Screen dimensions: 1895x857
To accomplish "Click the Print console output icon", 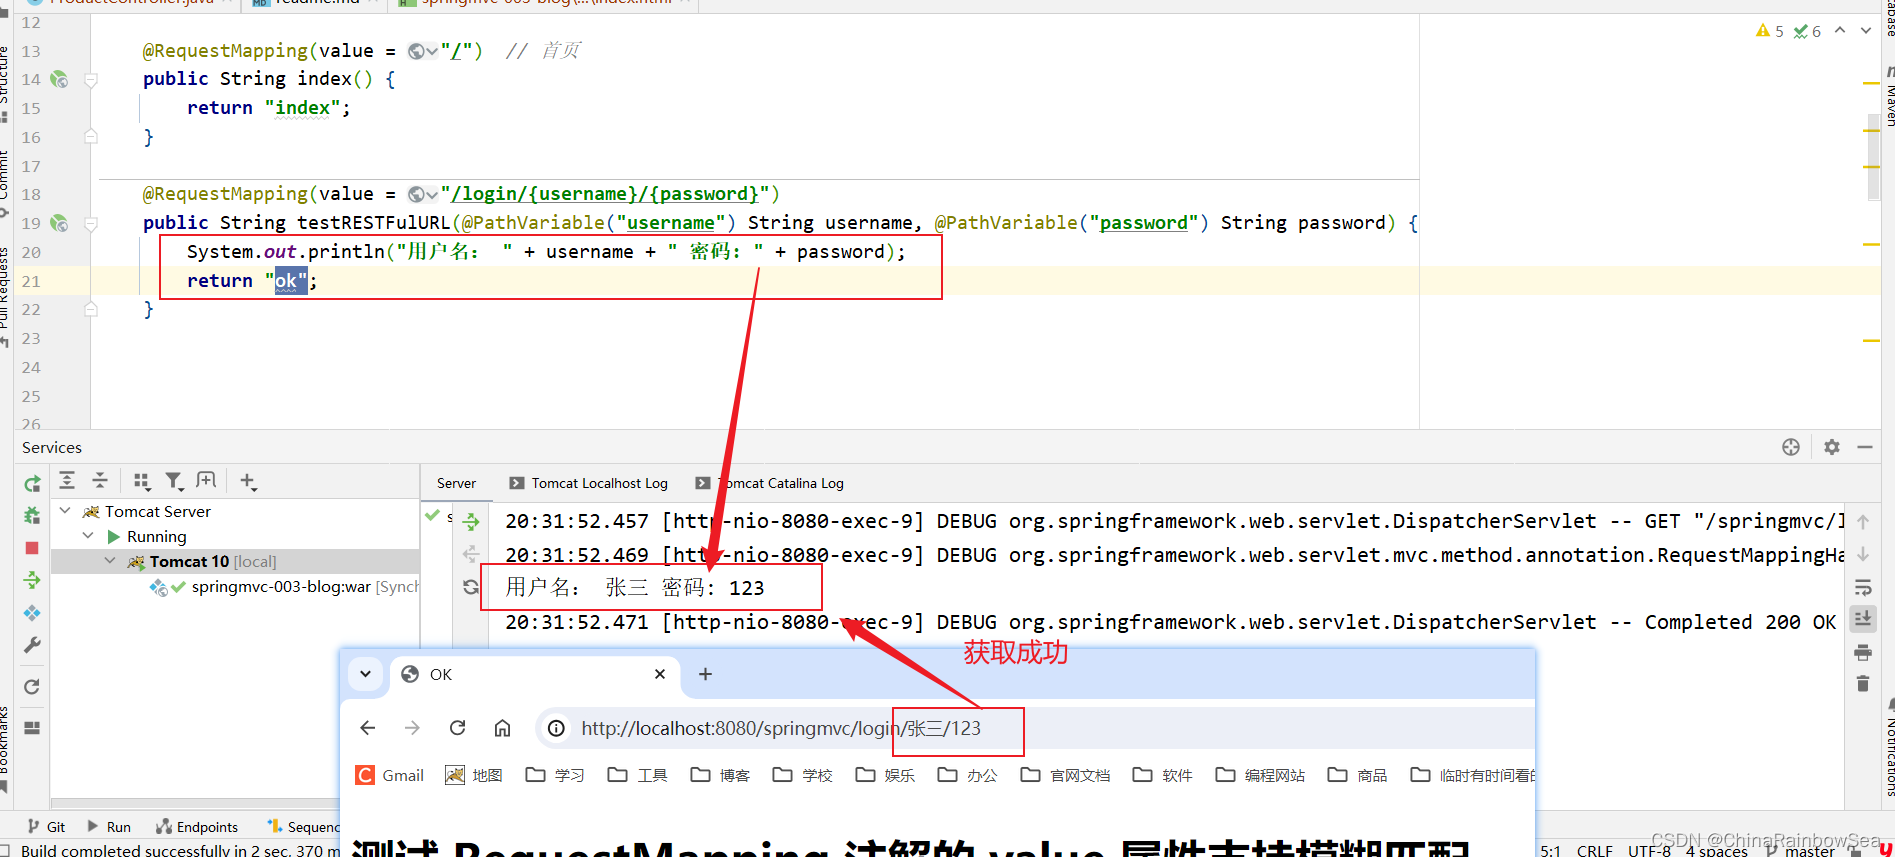I will pyautogui.click(x=1863, y=652).
